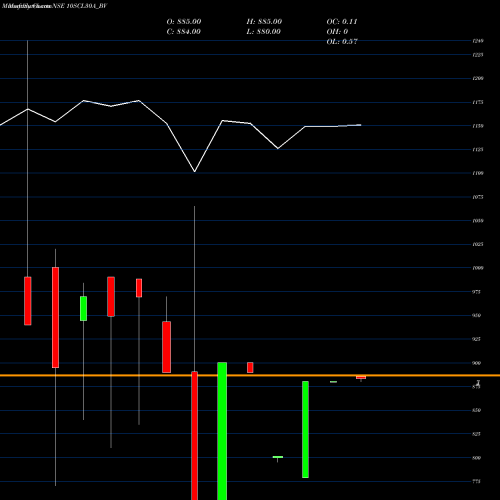Click the low value L: 880.00
This screenshot has width=500, height=500.
pos(264,32)
